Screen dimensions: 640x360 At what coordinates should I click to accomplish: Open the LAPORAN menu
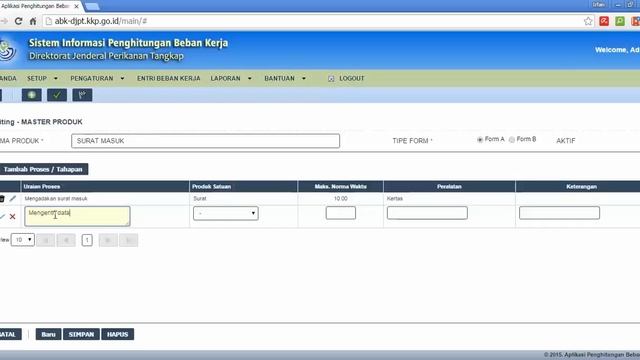[x=225, y=78]
